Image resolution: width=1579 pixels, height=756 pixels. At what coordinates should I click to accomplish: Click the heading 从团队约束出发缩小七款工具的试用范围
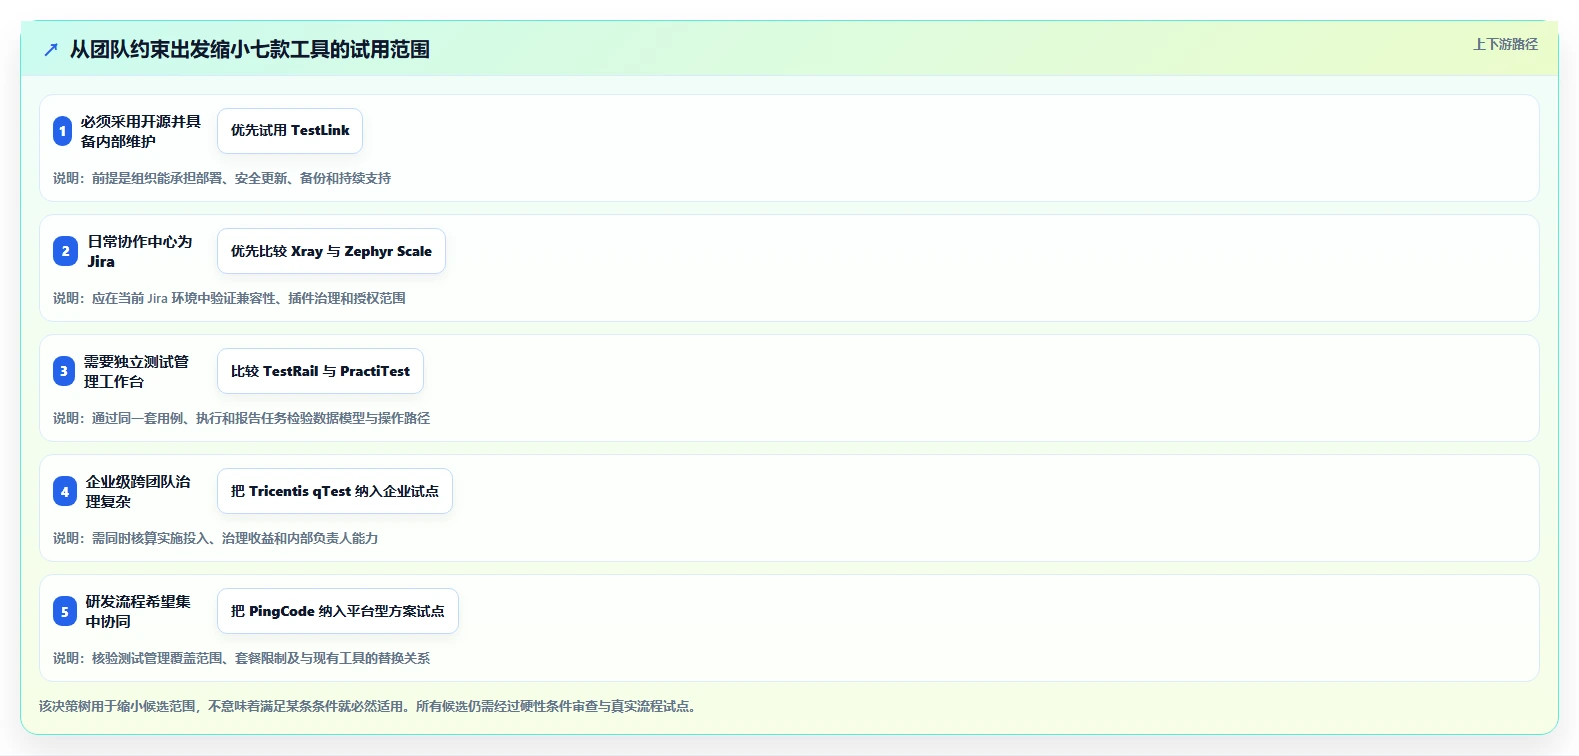(250, 50)
